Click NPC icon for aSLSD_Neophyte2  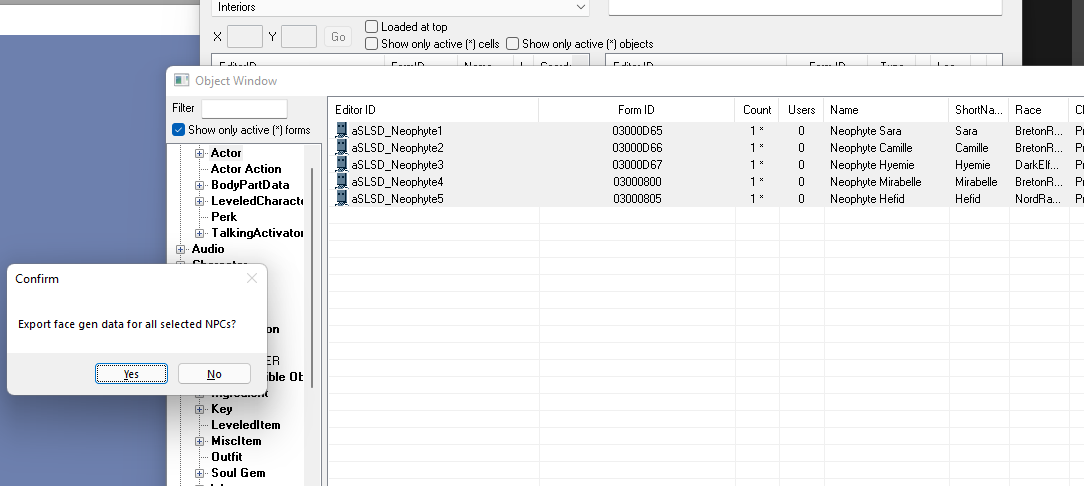(341, 147)
